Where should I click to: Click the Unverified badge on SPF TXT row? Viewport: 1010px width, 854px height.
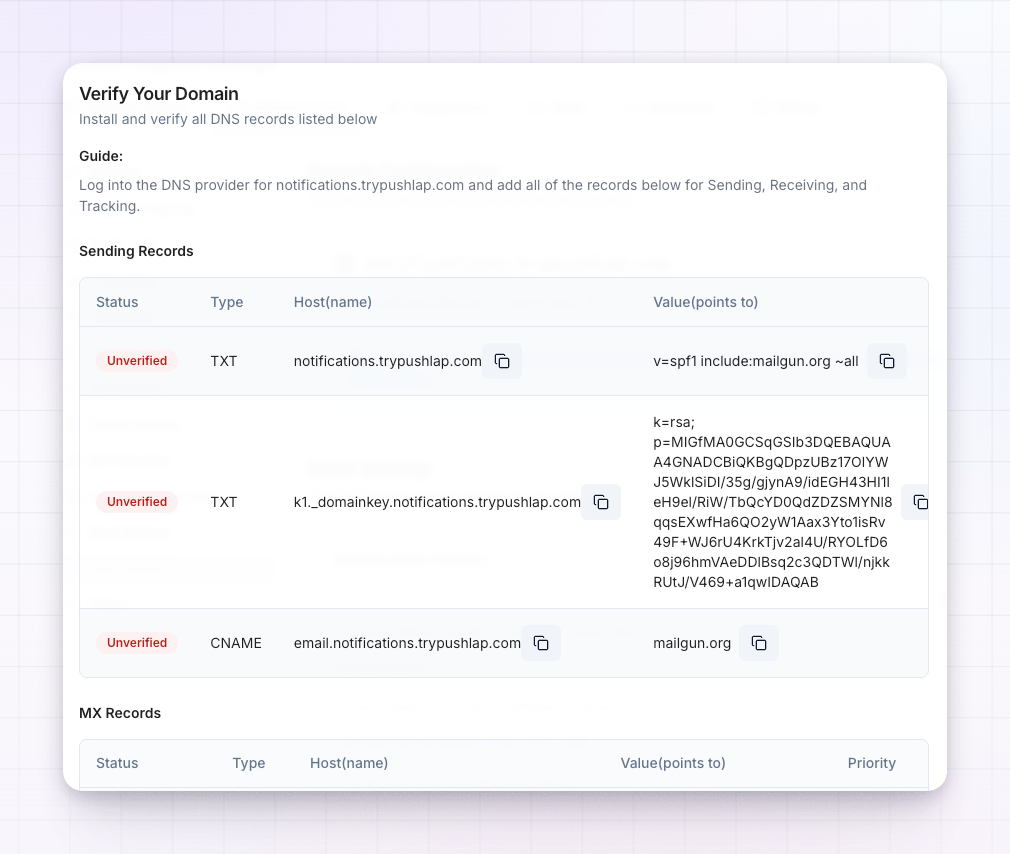click(x=137, y=361)
